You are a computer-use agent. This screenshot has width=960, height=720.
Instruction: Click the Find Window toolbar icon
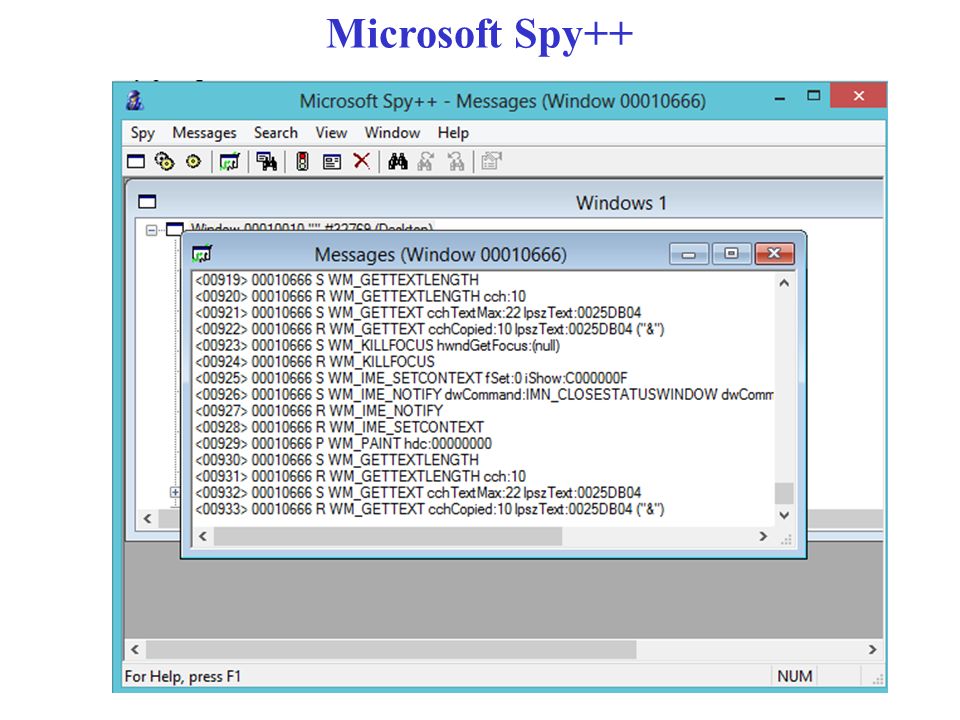coord(266,162)
